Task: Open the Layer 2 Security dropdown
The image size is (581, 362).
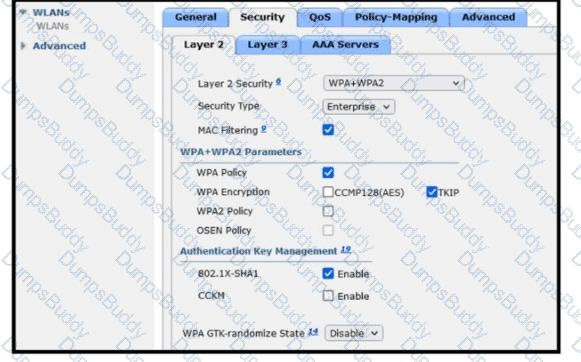Action: (x=394, y=83)
